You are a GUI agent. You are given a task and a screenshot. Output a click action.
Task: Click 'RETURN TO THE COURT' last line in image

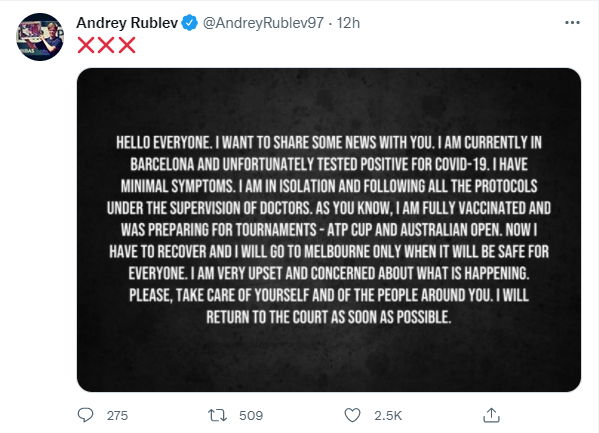click(x=329, y=317)
